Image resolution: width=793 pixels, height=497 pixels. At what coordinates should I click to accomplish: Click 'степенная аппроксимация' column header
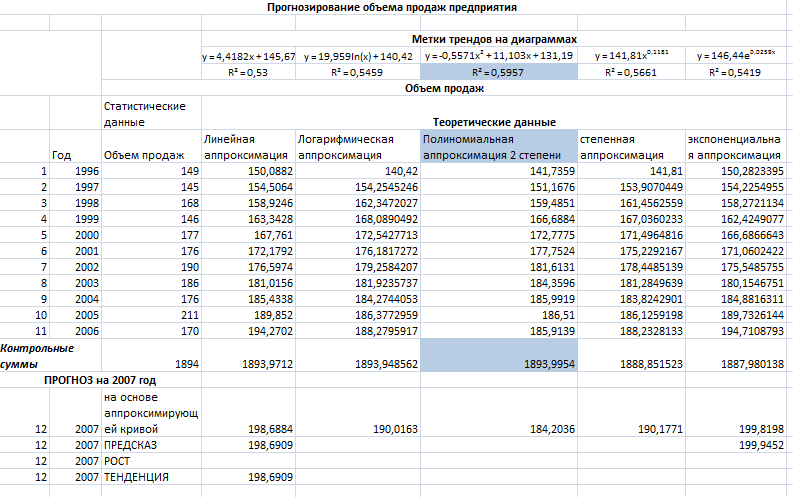tap(631, 147)
